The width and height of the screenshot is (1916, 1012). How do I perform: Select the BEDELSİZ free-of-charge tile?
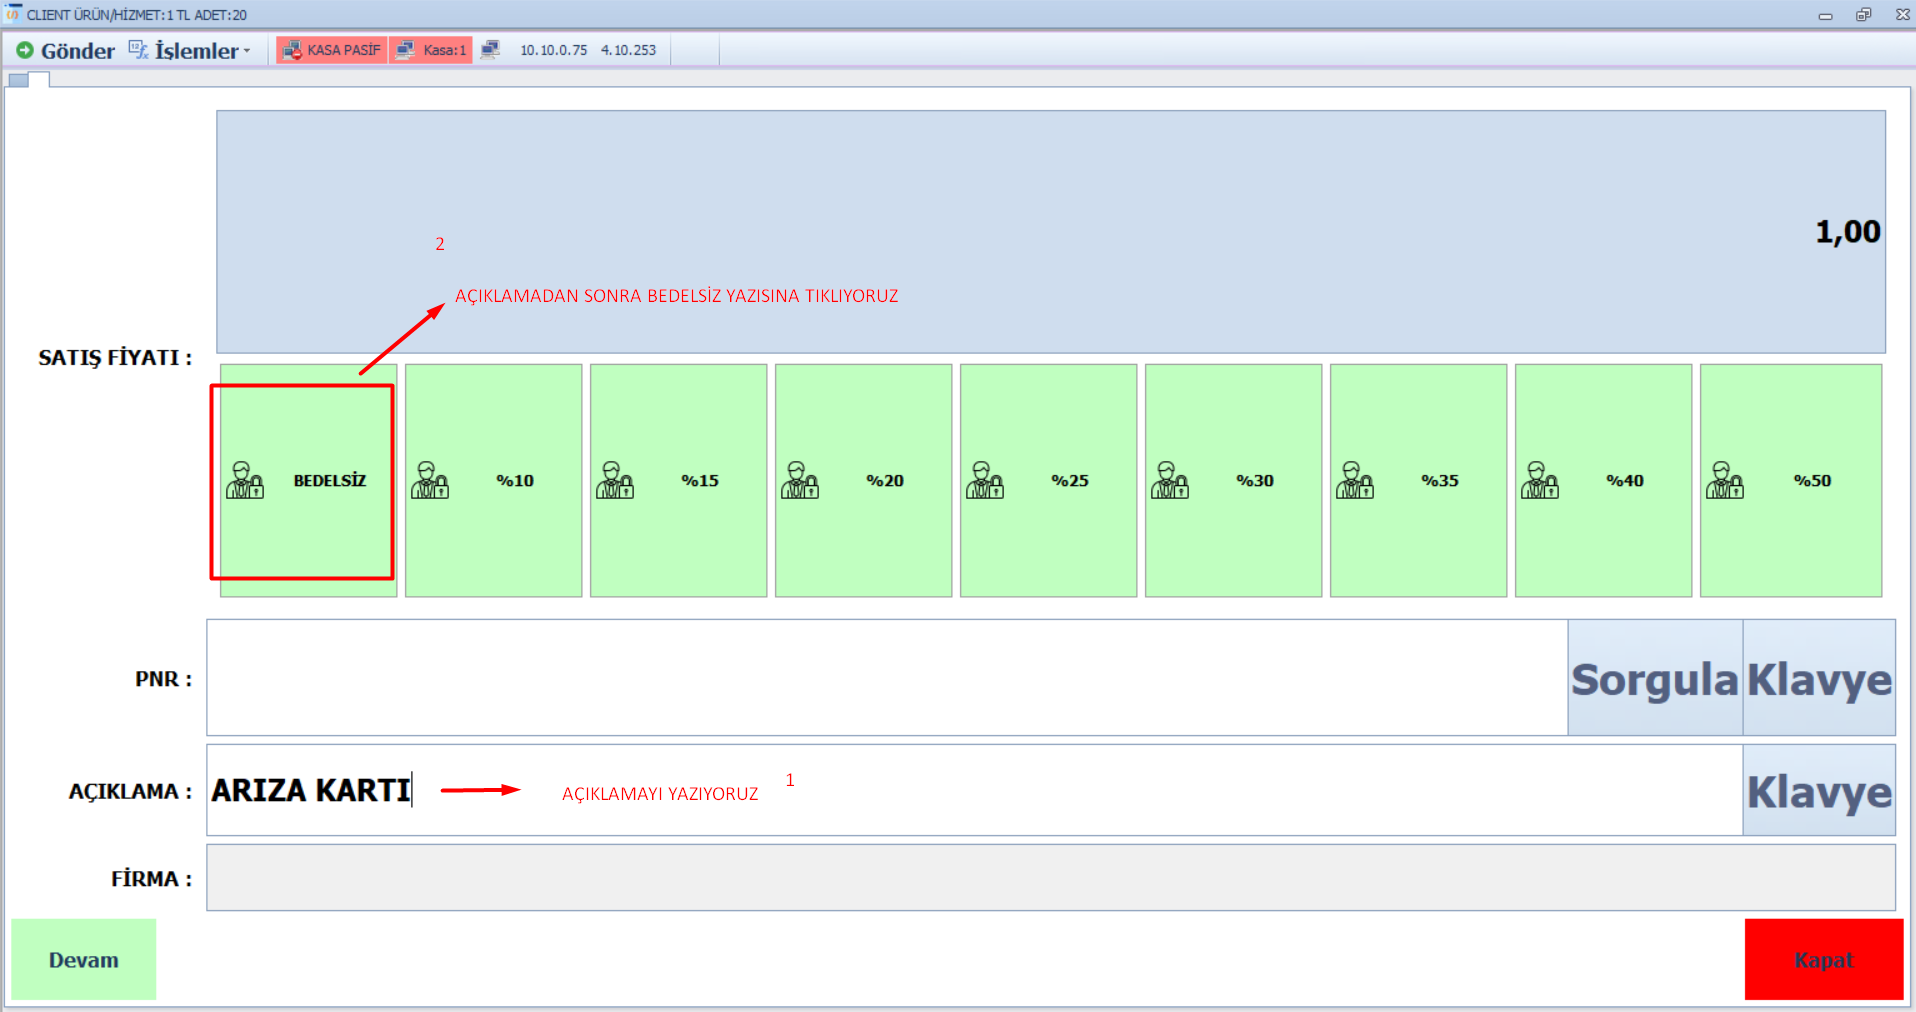(308, 481)
